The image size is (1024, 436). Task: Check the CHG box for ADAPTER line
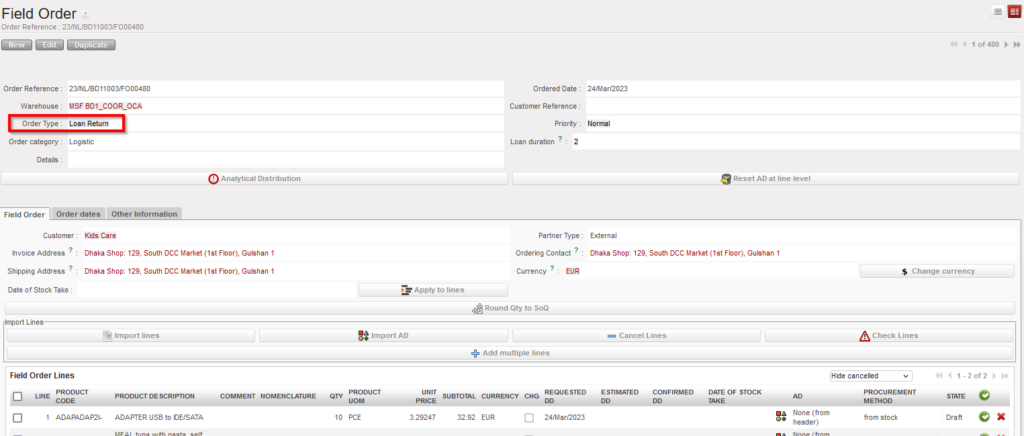point(529,417)
